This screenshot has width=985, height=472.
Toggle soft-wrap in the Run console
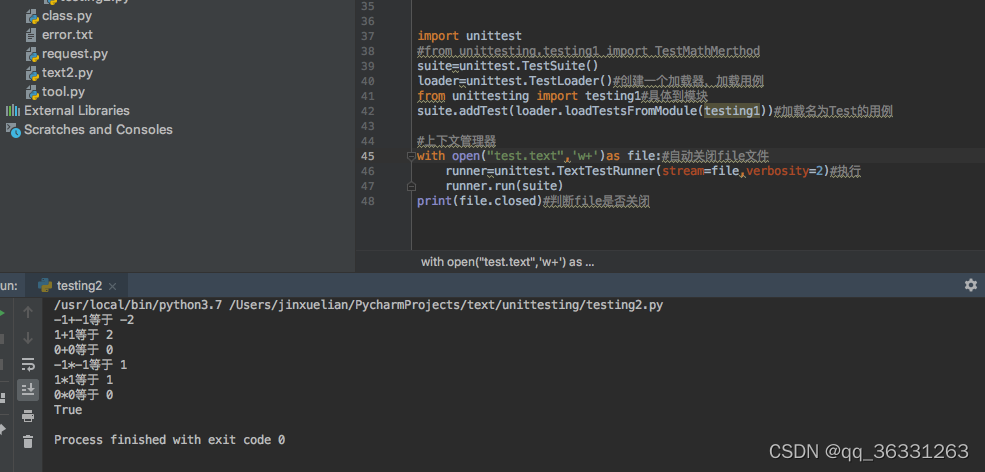coord(28,365)
